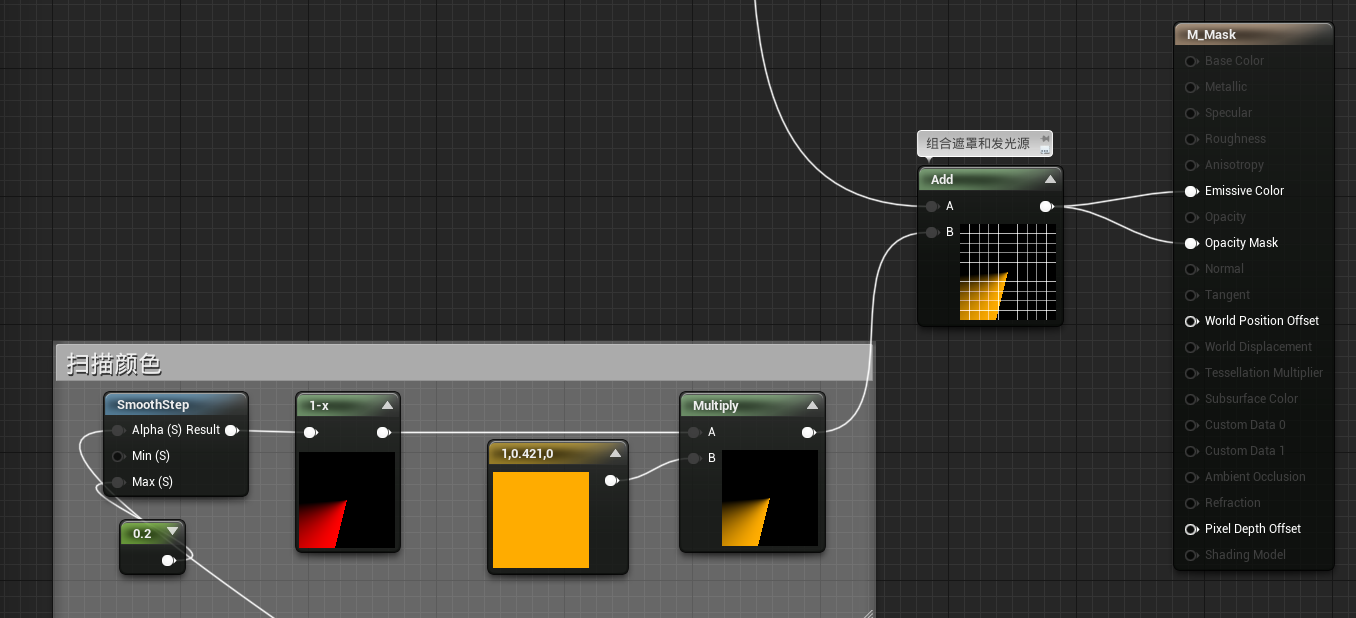1356x618 pixels.
Task: Select the M_Mask node title bar
Action: point(1253,35)
